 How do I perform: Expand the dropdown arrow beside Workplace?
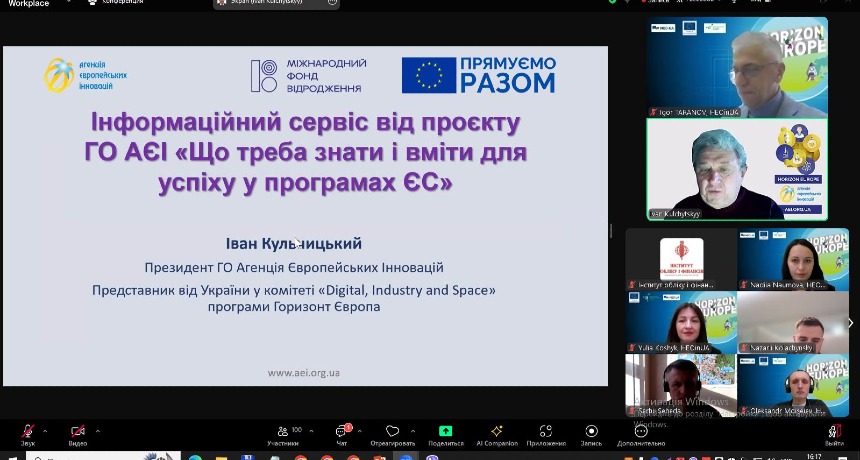[70, 2]
